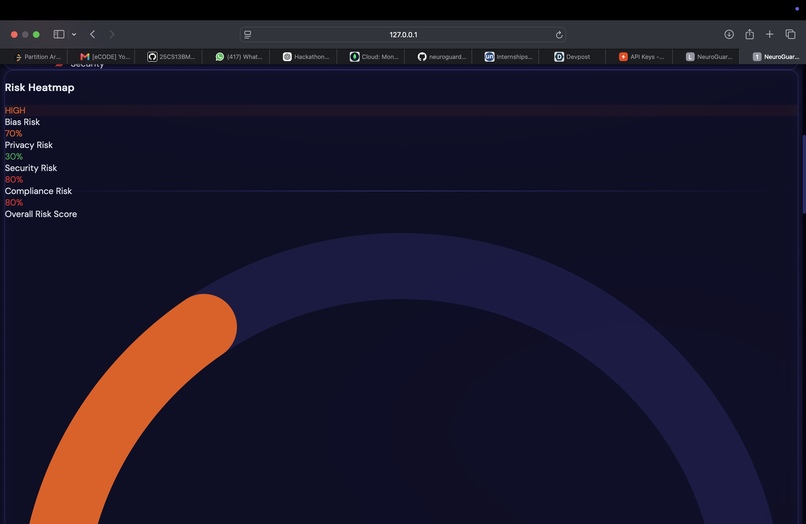Click the 127.0.0.1 address field
This screenshot has width=806, height=524.
tap(403, 34)
